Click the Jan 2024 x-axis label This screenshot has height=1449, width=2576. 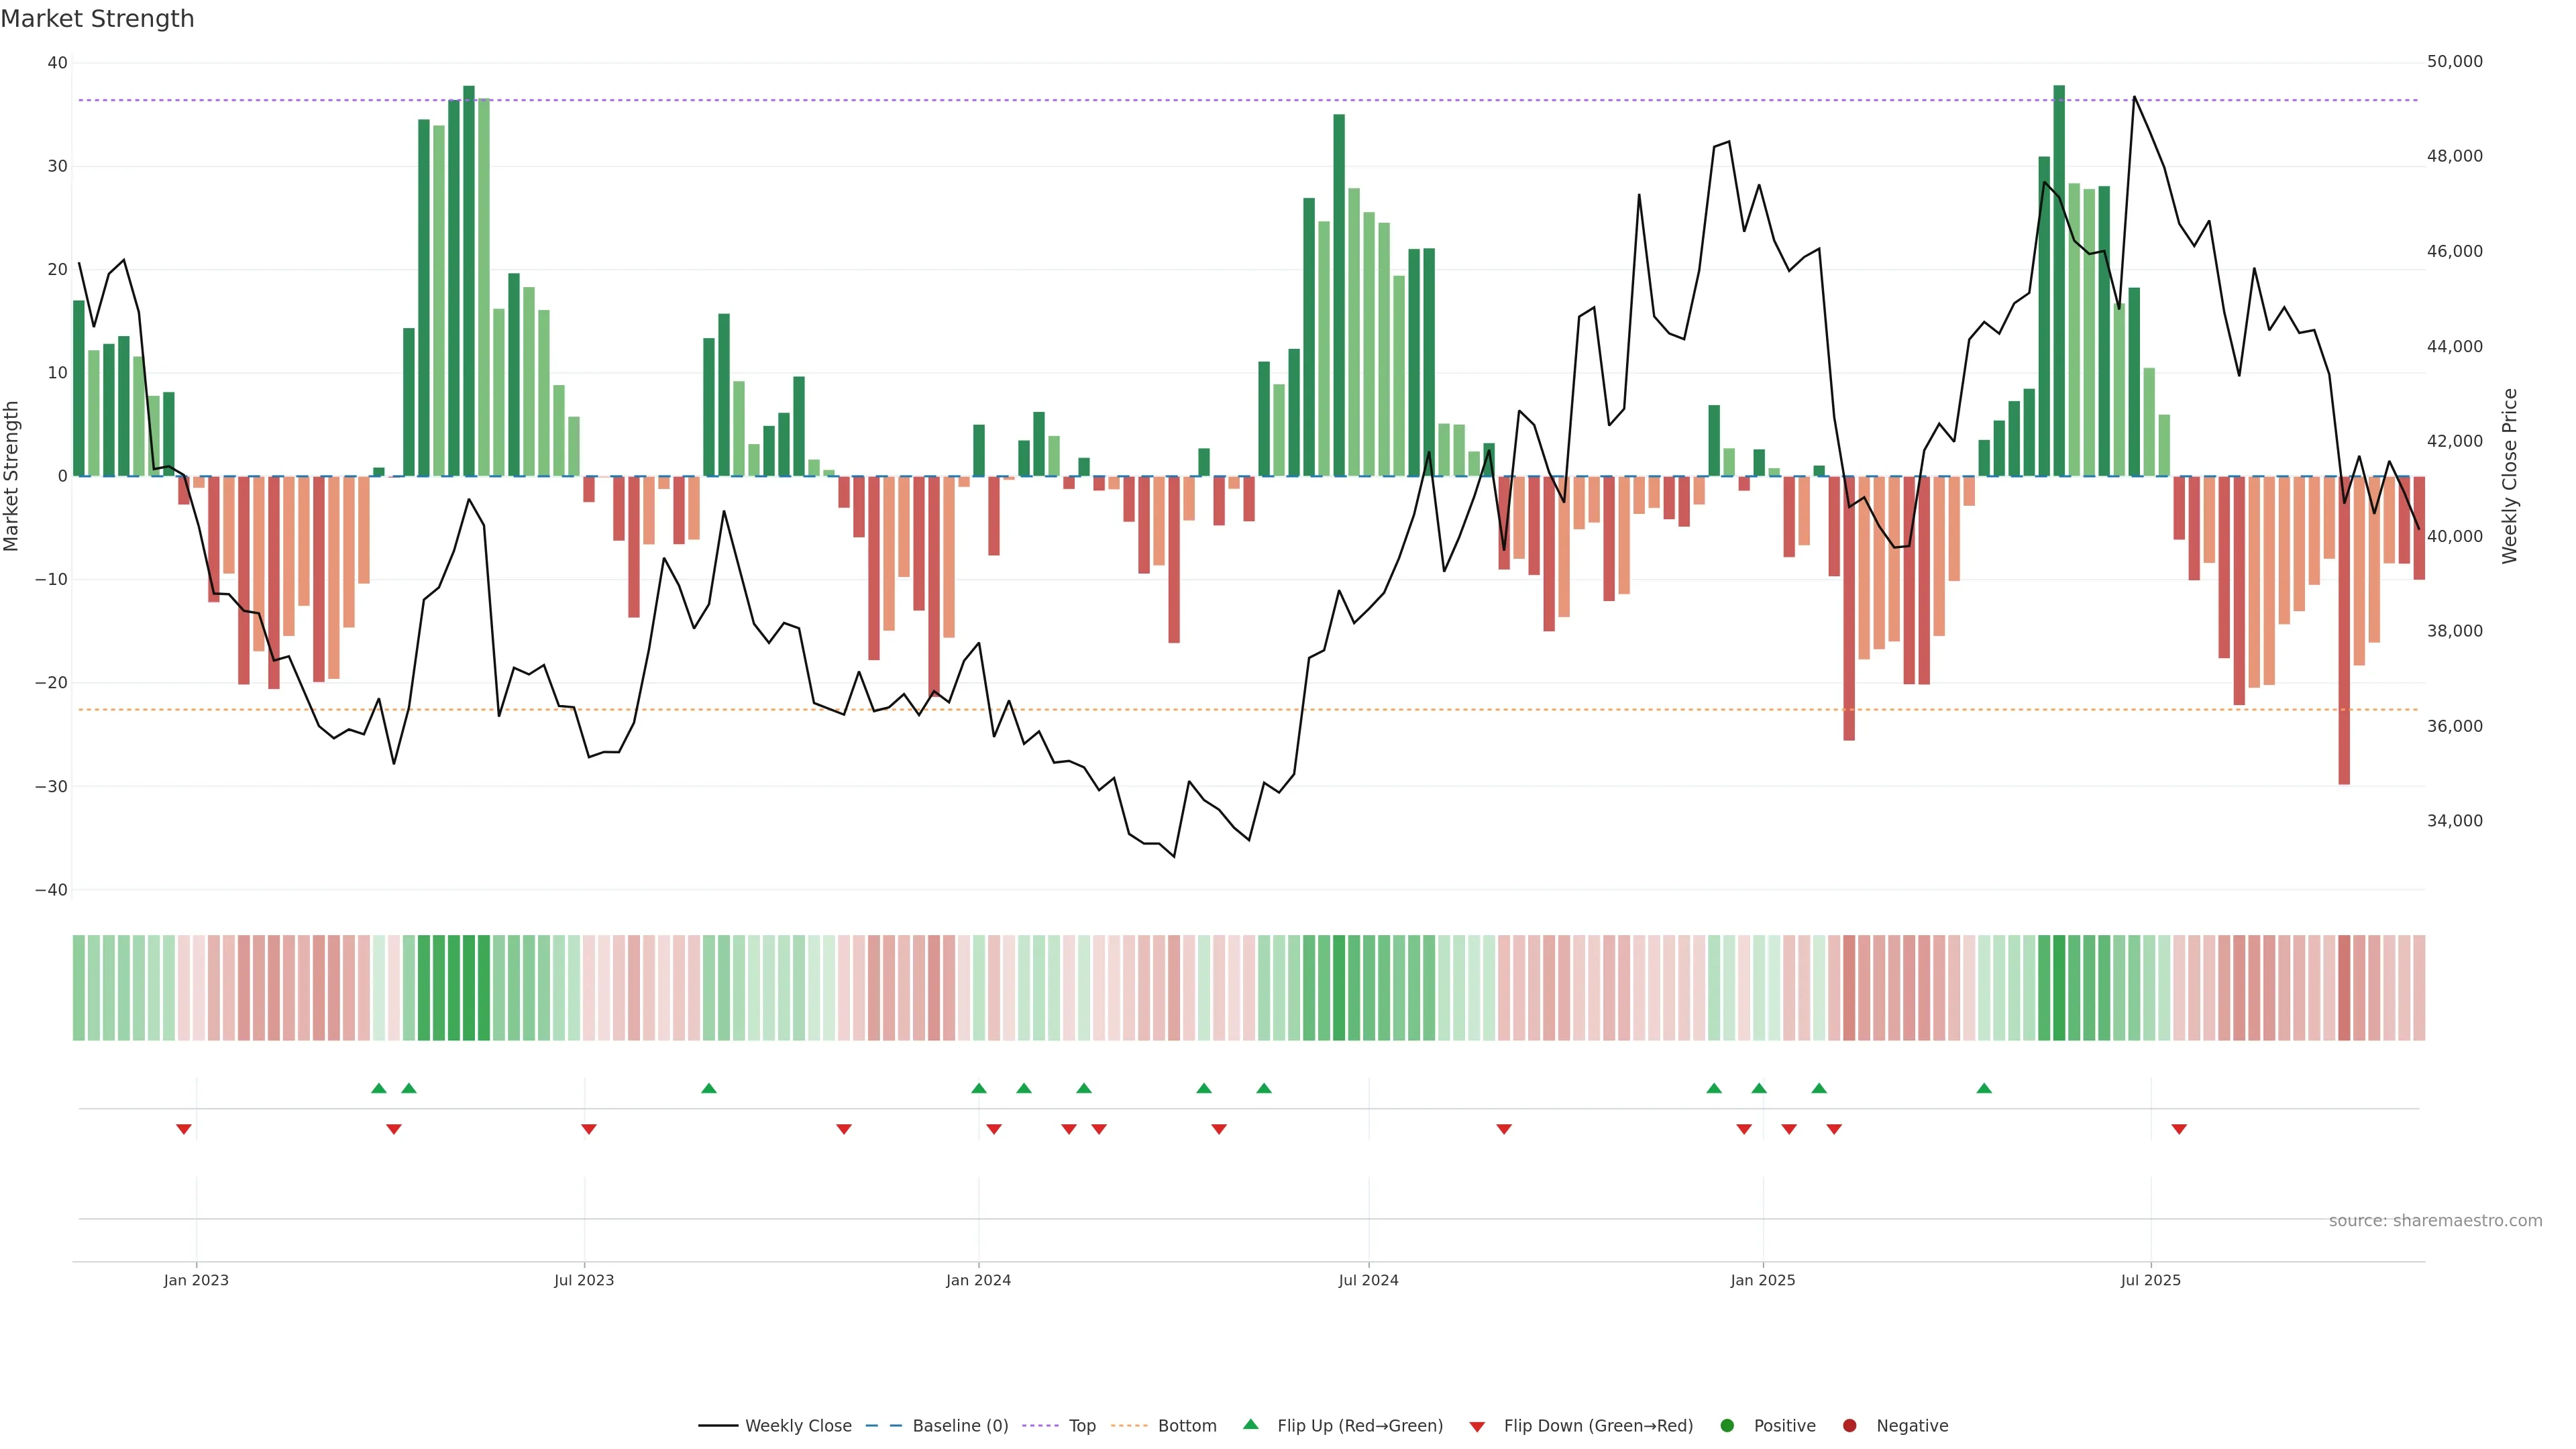pyautogui.click(x=978, y=1280)
